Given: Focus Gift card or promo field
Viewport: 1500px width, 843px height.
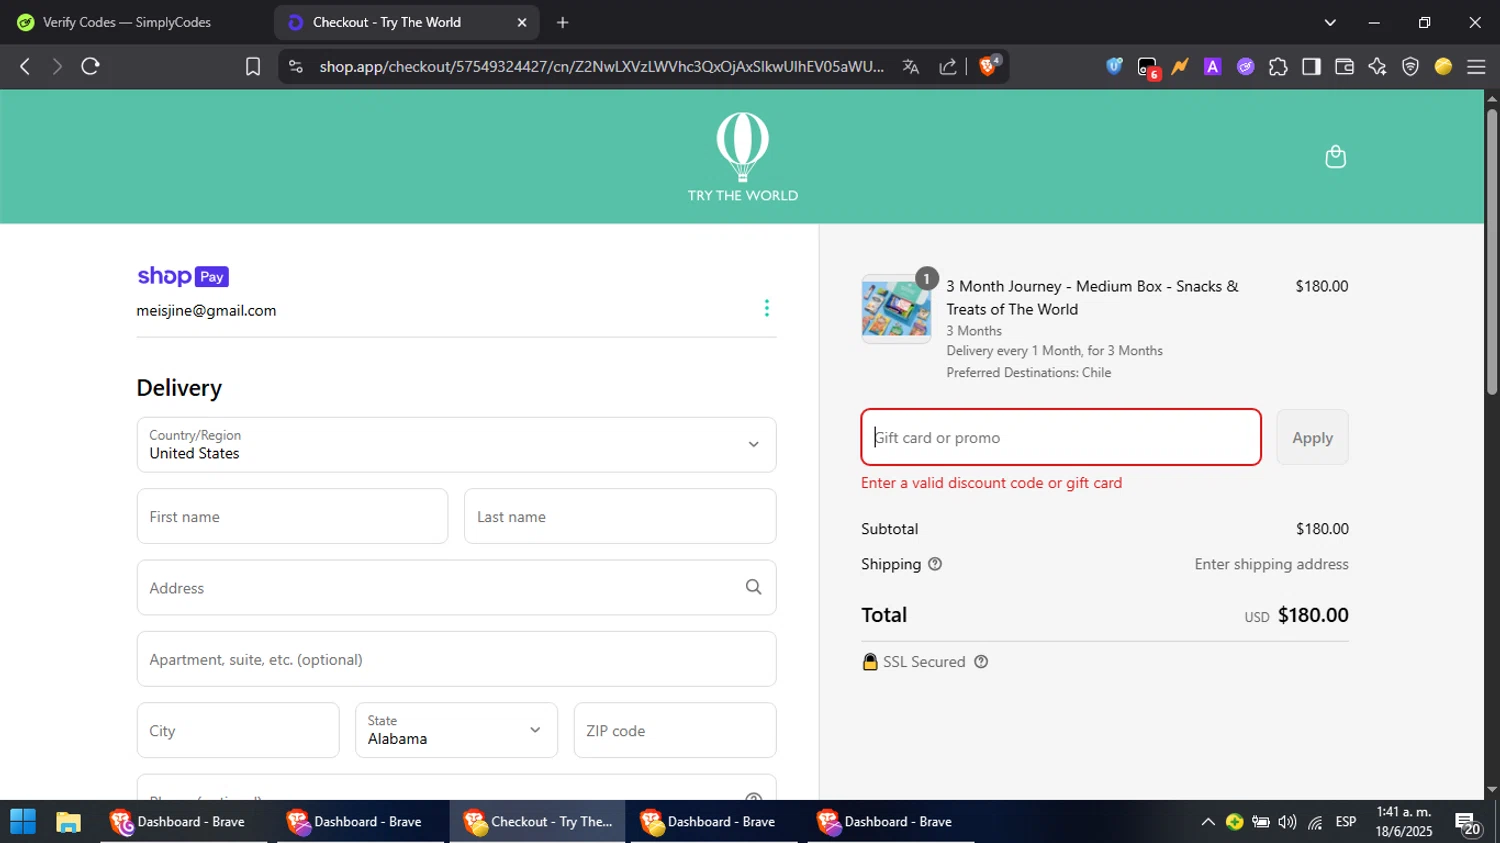Looking at the screenshot, I should pos(1061,437).
